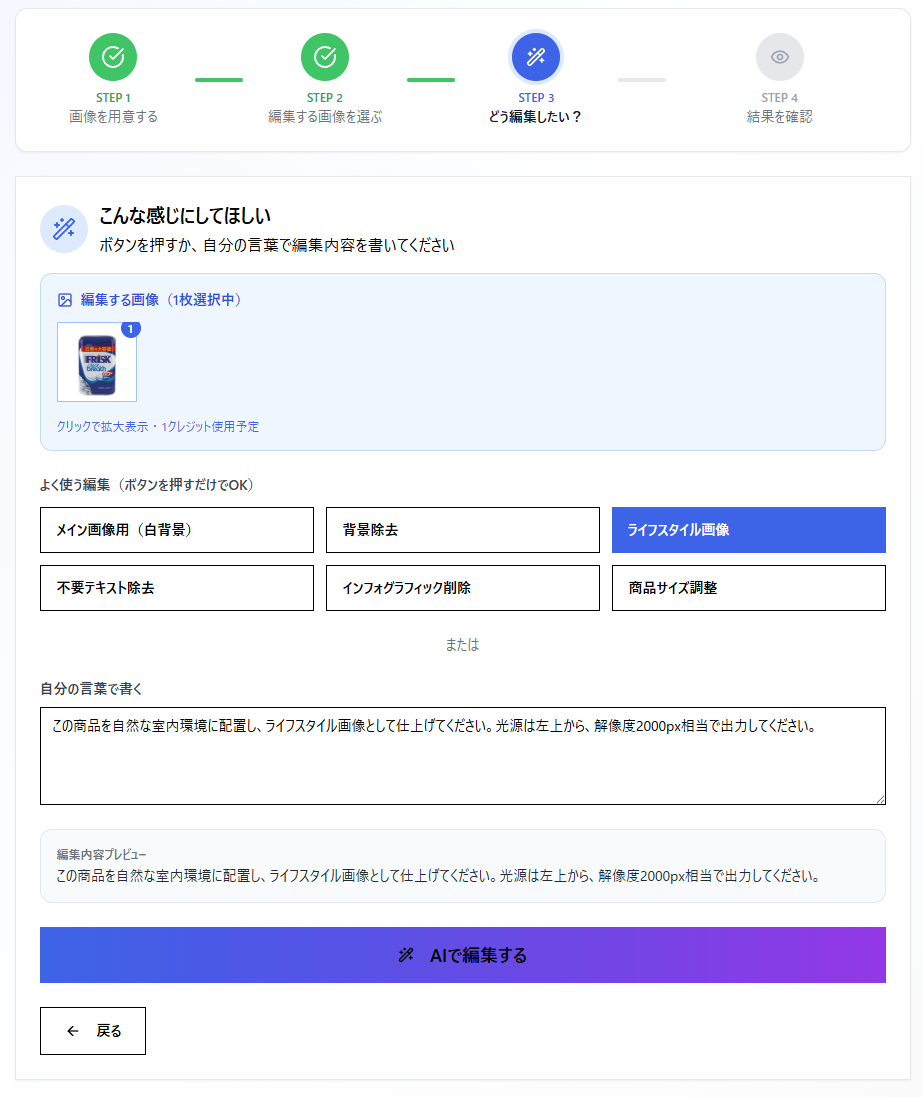Click the 編集する画像を選ぶ step label
This screenshot has height=1097, width=923.
pos(325,117)
